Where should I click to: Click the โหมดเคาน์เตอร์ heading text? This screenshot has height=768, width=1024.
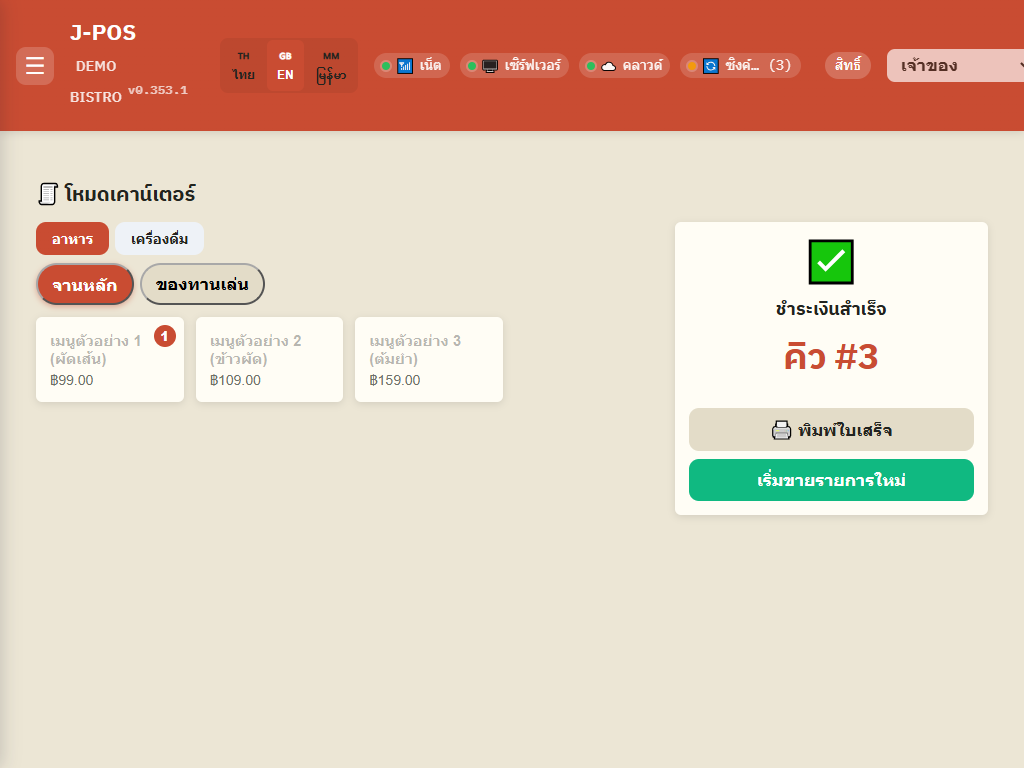(x=130, y=194)
